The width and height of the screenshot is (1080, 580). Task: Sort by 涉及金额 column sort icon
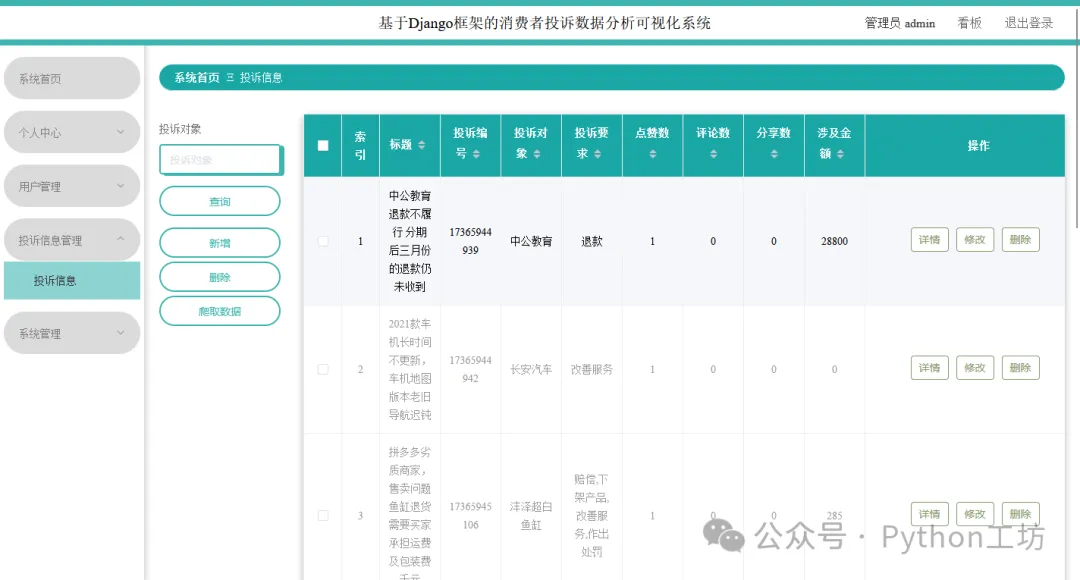click(x=840, y=154)
